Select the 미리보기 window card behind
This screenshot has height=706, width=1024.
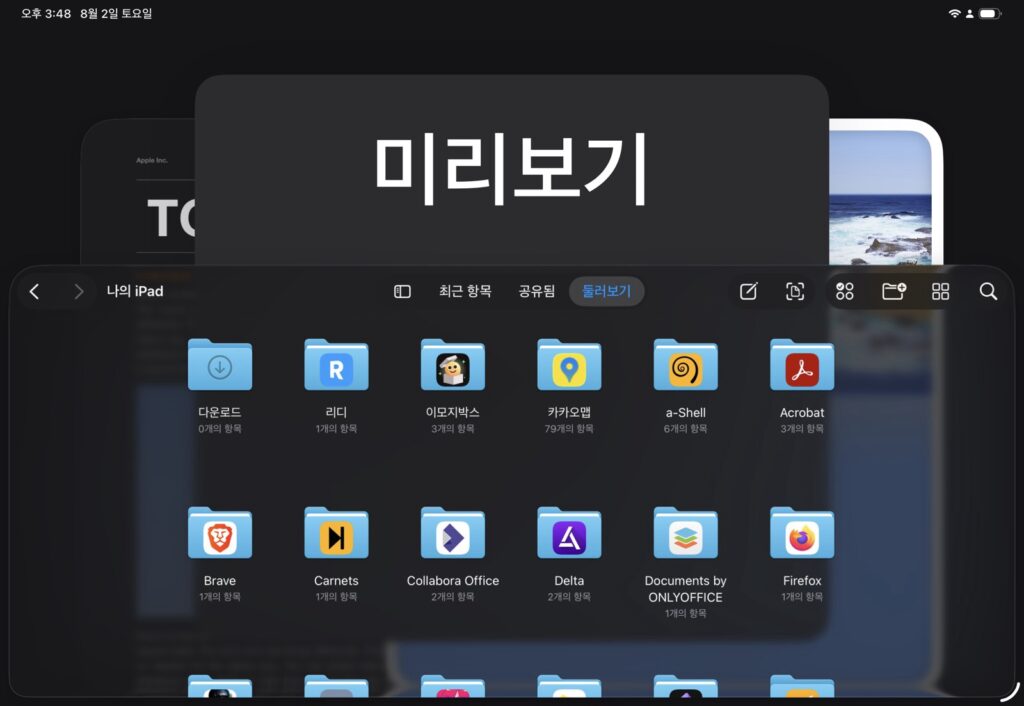511,168
